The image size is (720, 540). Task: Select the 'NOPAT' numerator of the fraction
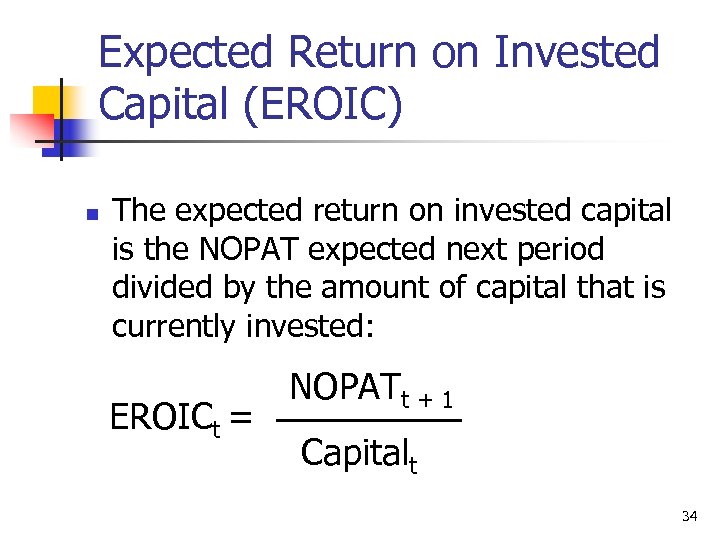[x=343, y=385]
